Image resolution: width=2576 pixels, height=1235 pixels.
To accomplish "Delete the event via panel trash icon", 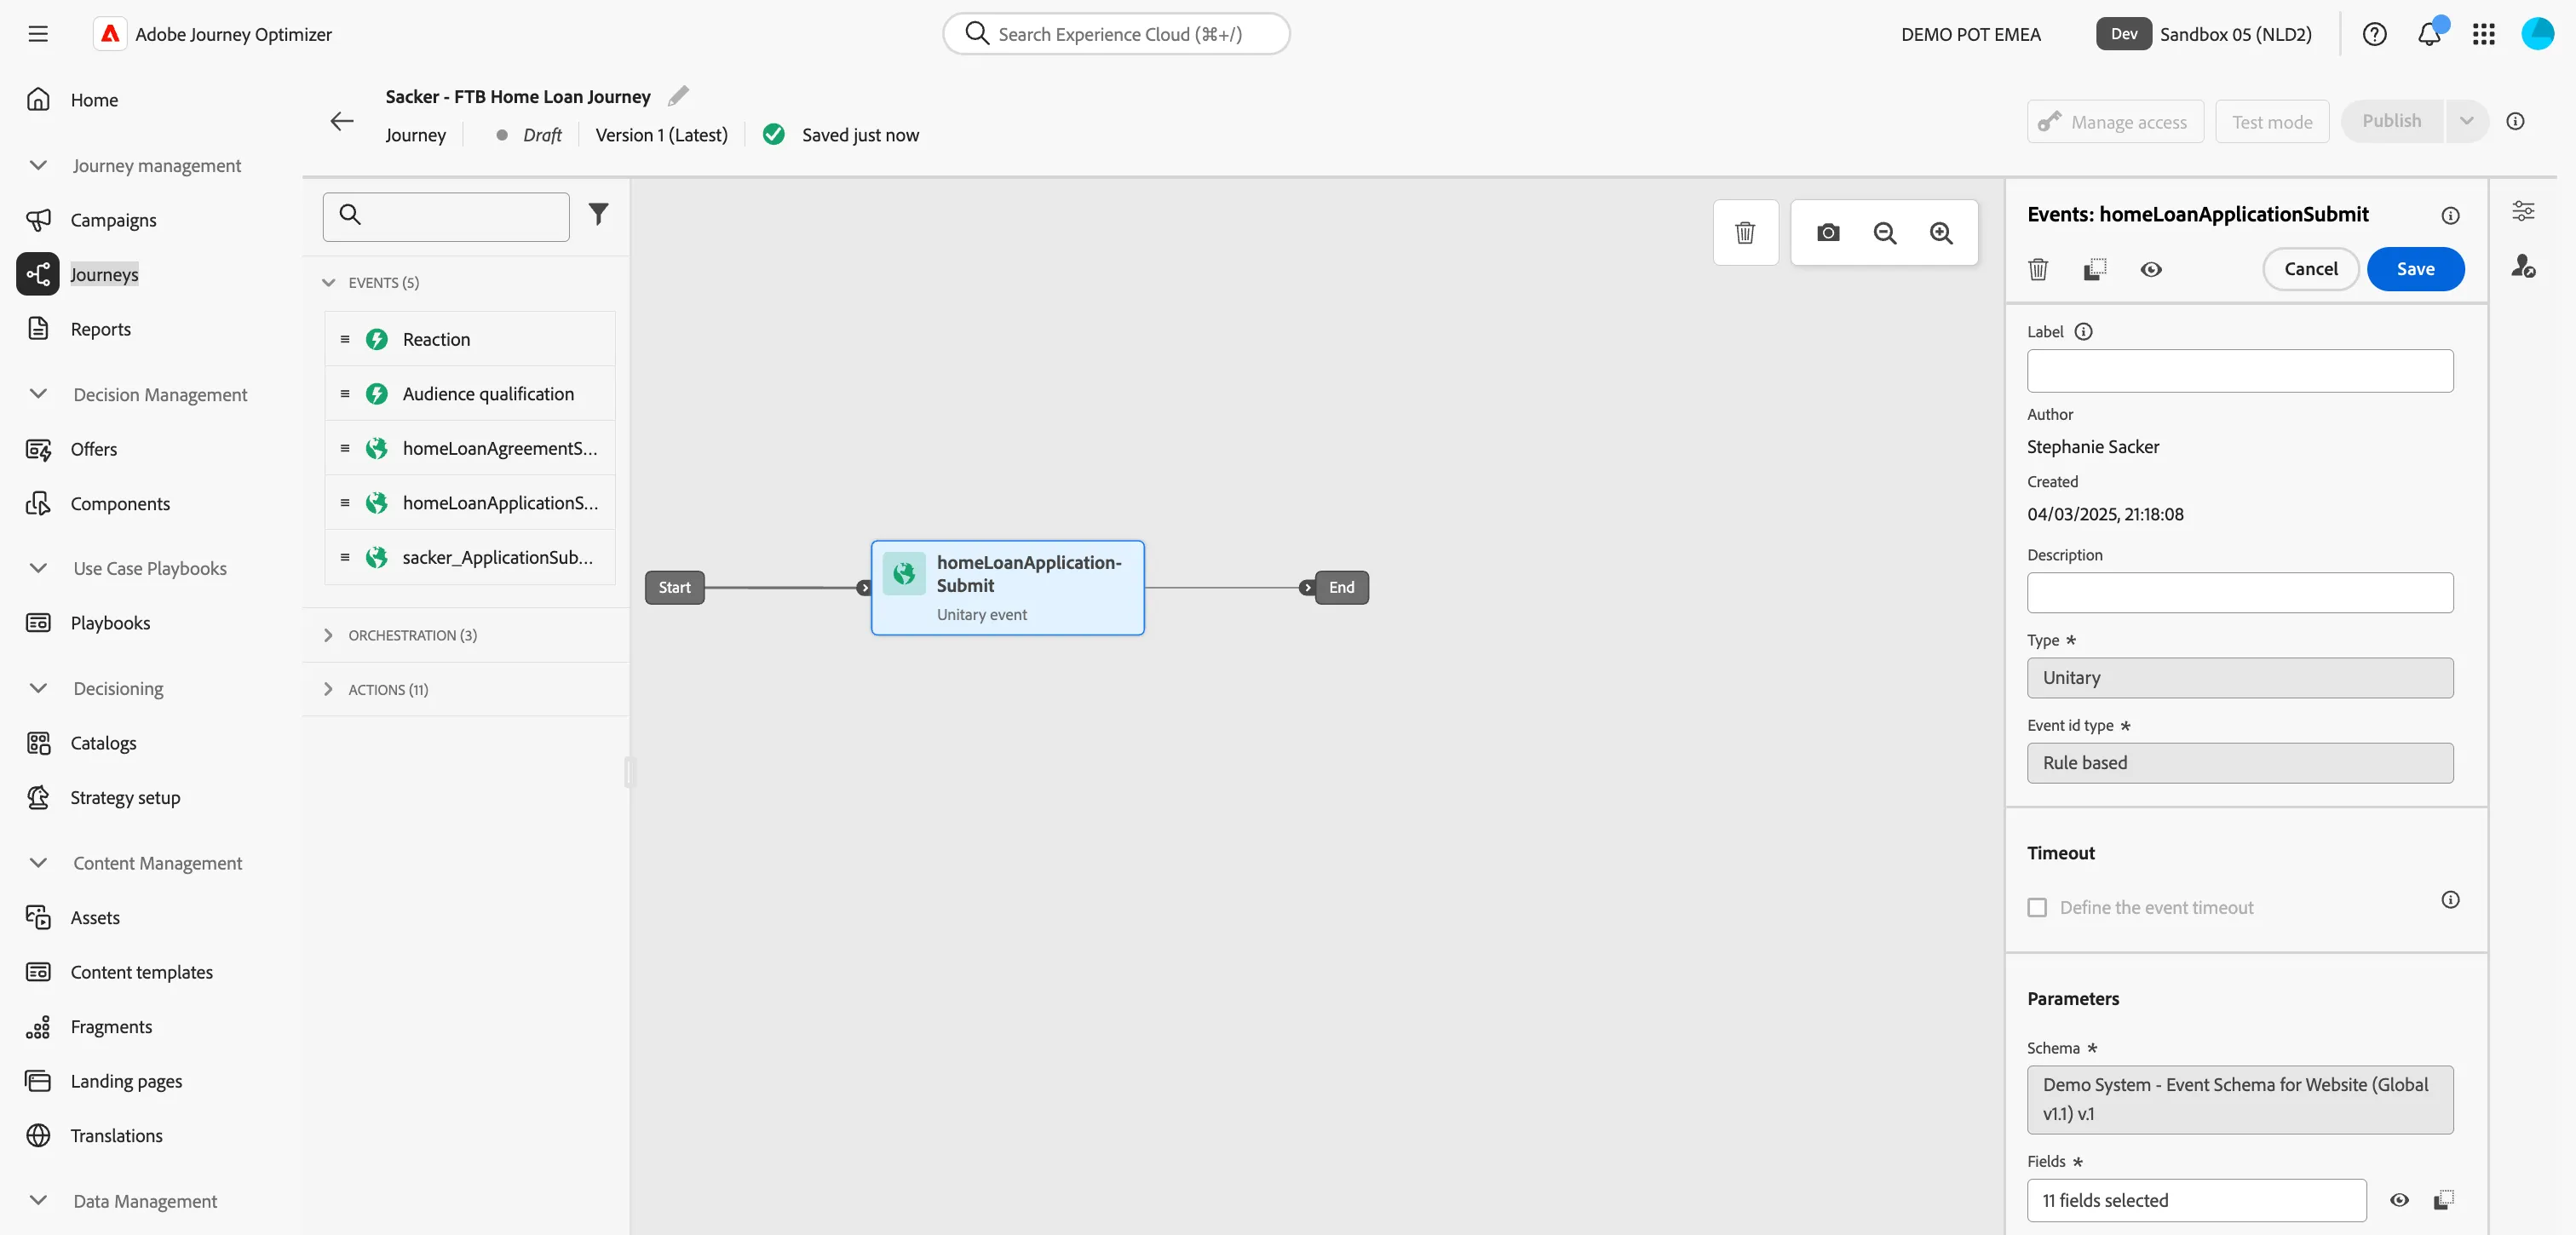I will point(2038,269).
